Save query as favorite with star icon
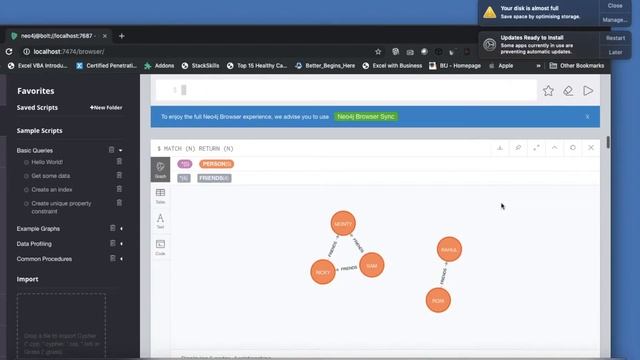Screen dimensions: 640x360 (x=548, y=91)
